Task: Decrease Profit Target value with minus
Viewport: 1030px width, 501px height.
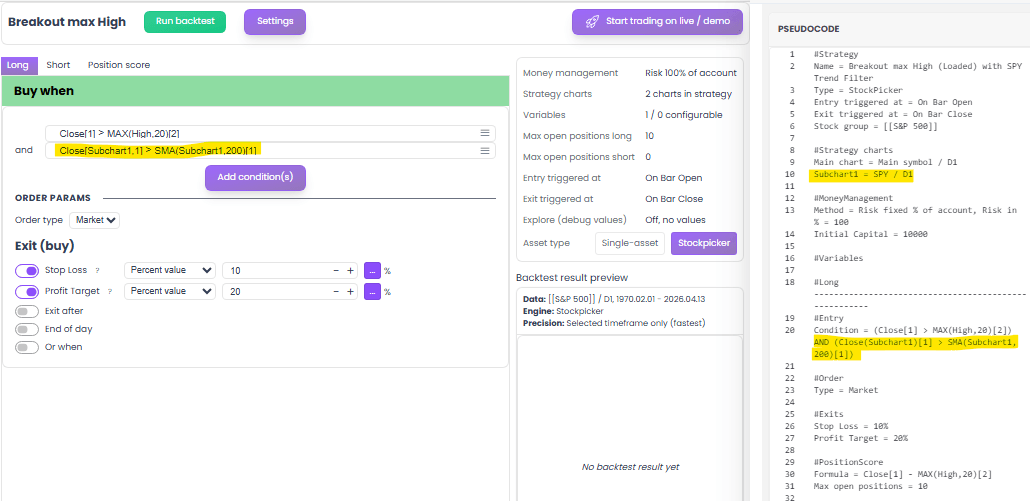Action: pyautogui.click(x=336, y=291)
